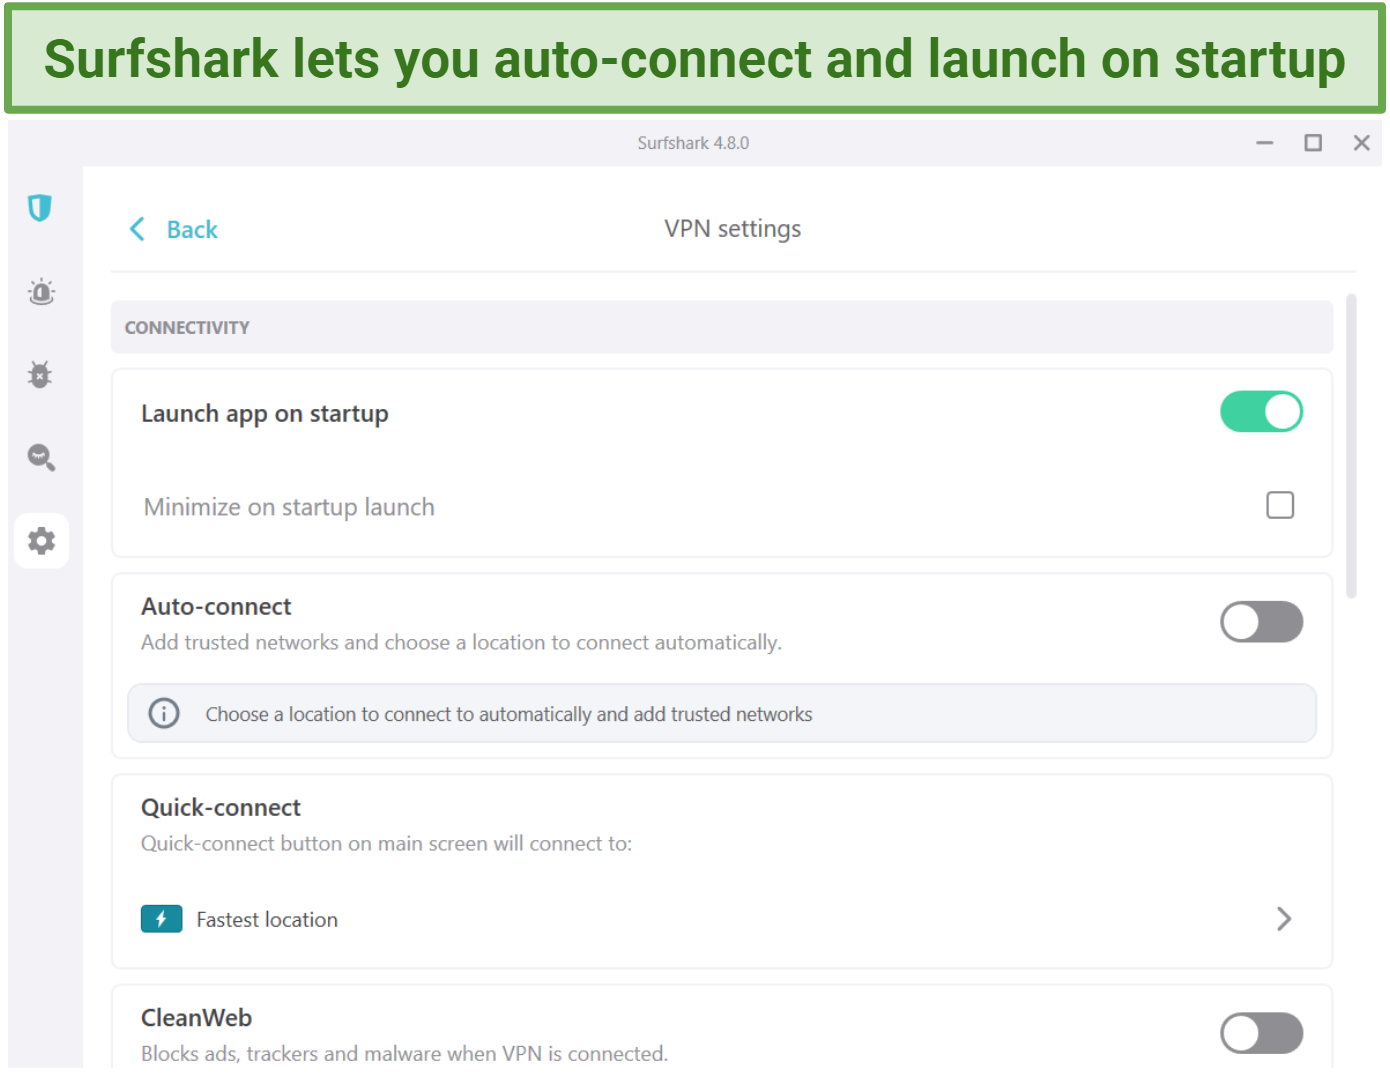Viewport: 1390px width, 1076px height.
Task: Click the info icon in Auto-connect notice
Action: point(164,713)
